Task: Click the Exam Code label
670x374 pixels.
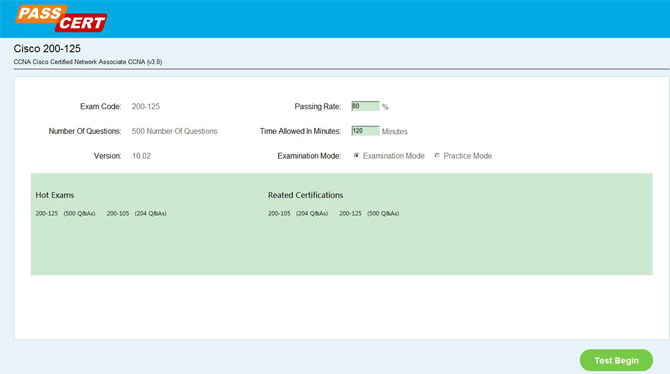Action: [x=100, y=106]
